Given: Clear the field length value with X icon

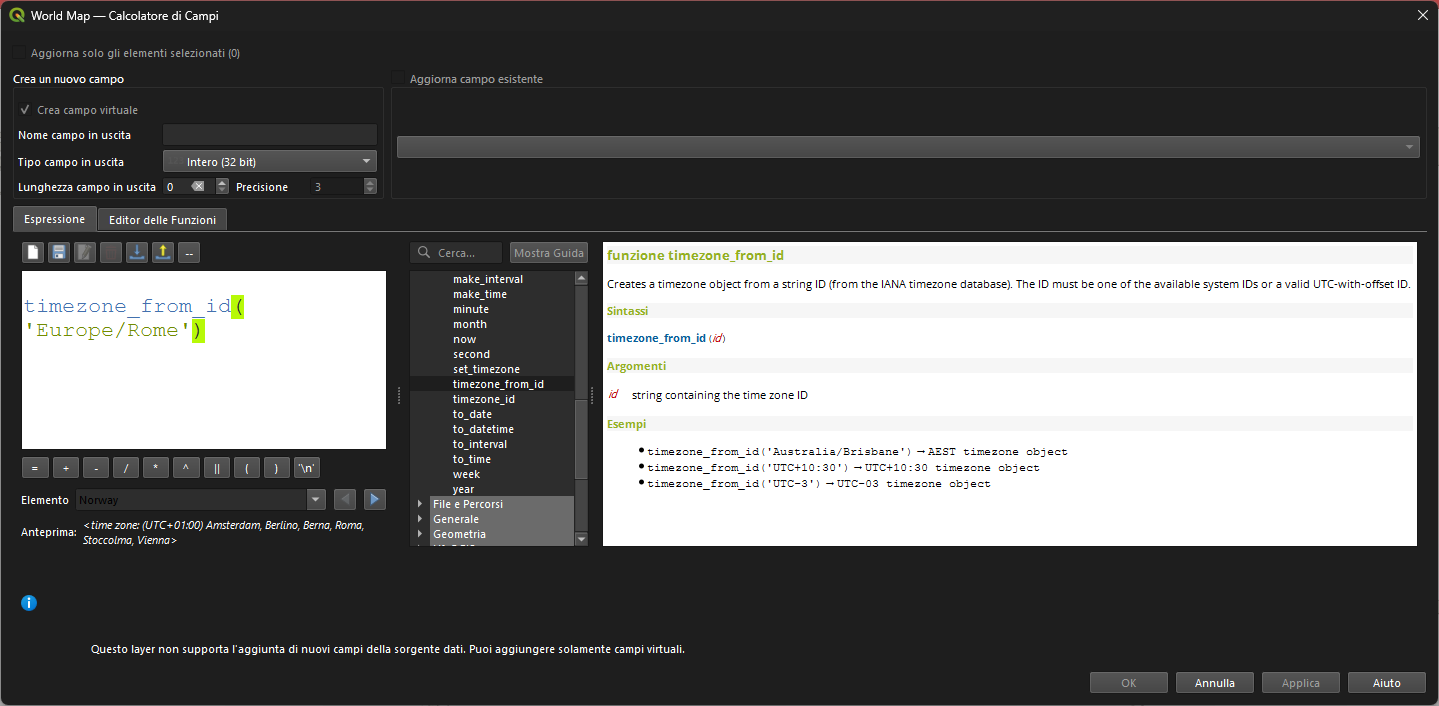Looking at the screenshot, I should 198,187.
